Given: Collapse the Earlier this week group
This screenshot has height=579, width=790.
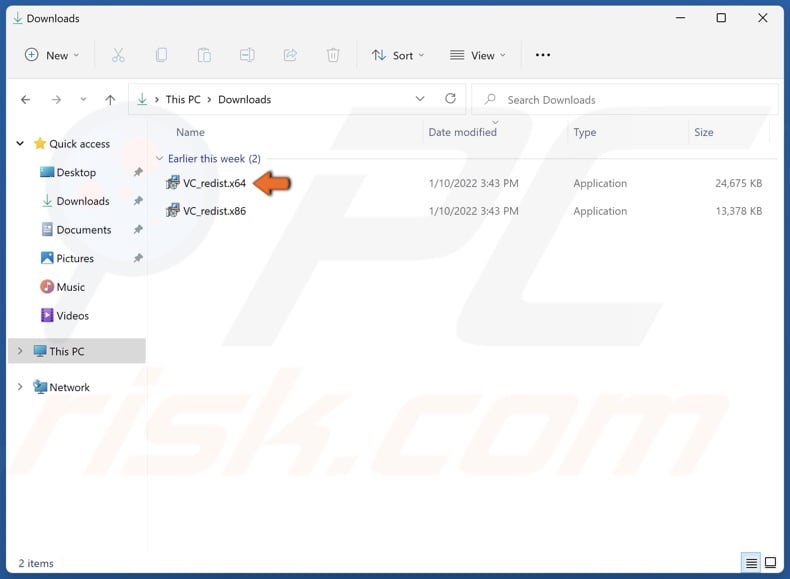Looking at the screenshot, I should [159, 158].
